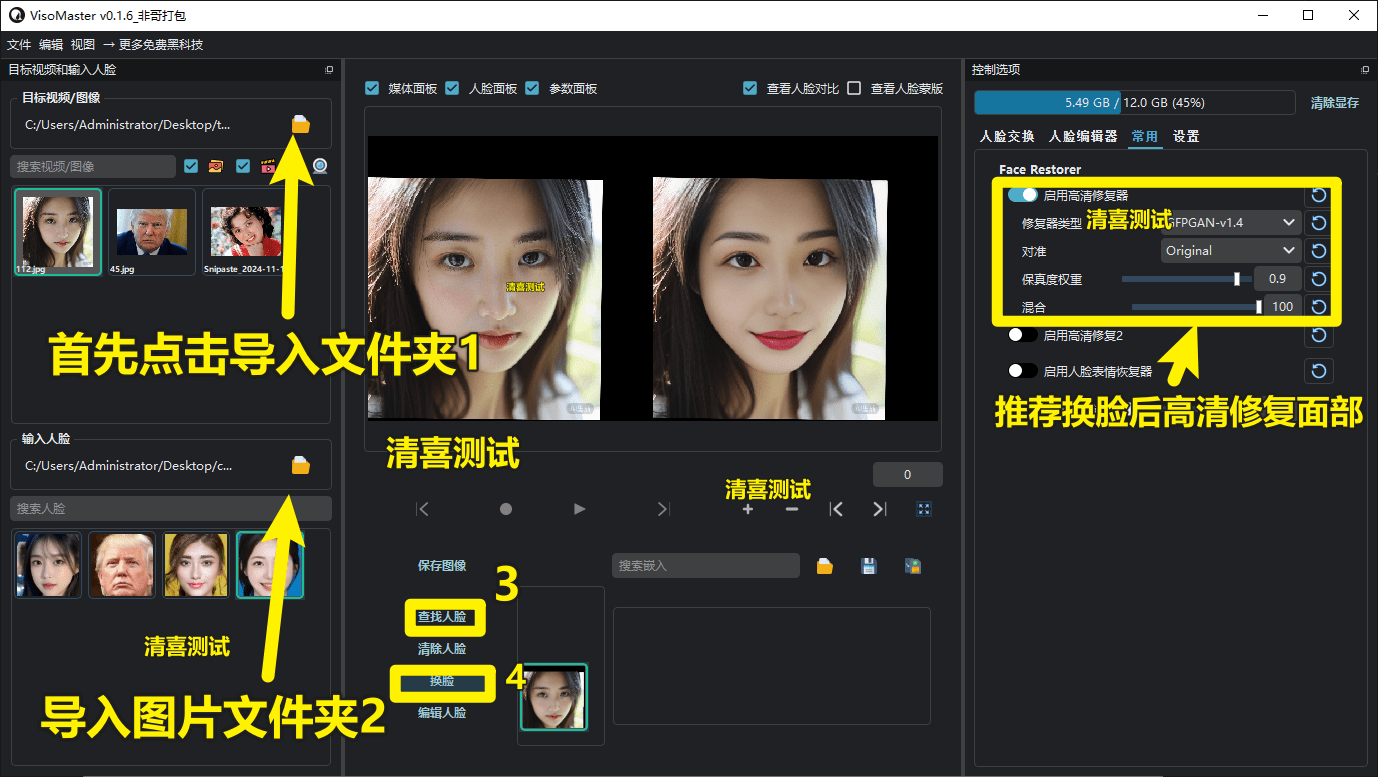The image size is (1378, 777).
Task: Open the 文件 menu
Action: click(19, 45)
